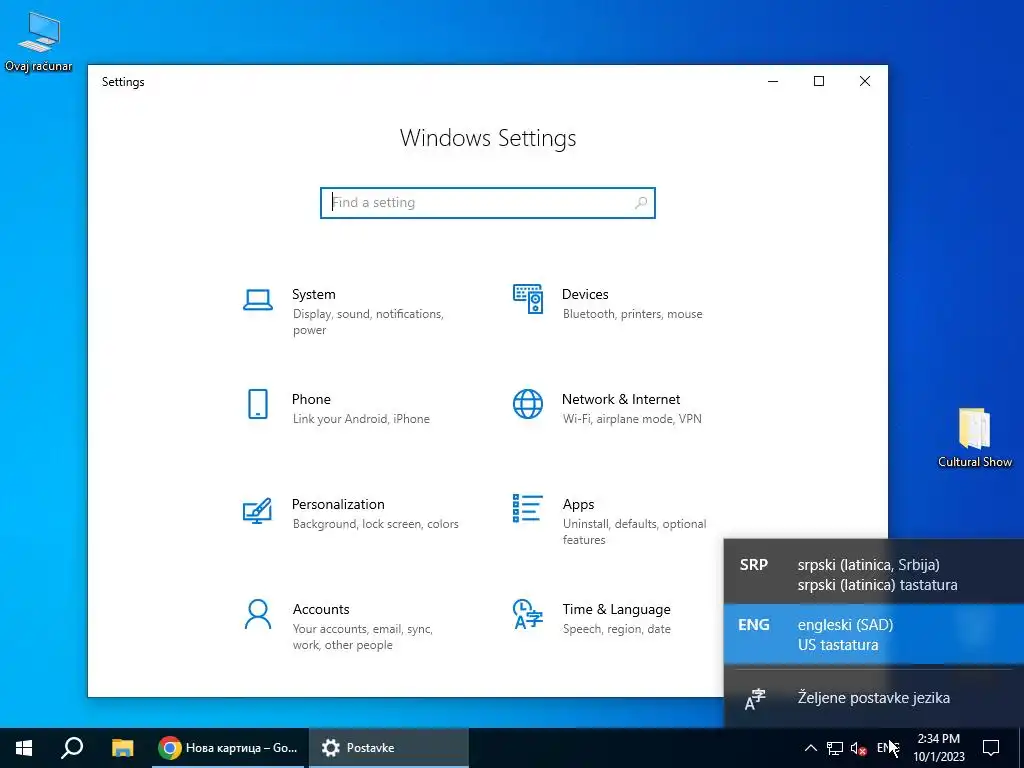Open the Network & Internet title
Image resolution: width=1024 pixels, height=768 pixels.
tap(621, 399)
